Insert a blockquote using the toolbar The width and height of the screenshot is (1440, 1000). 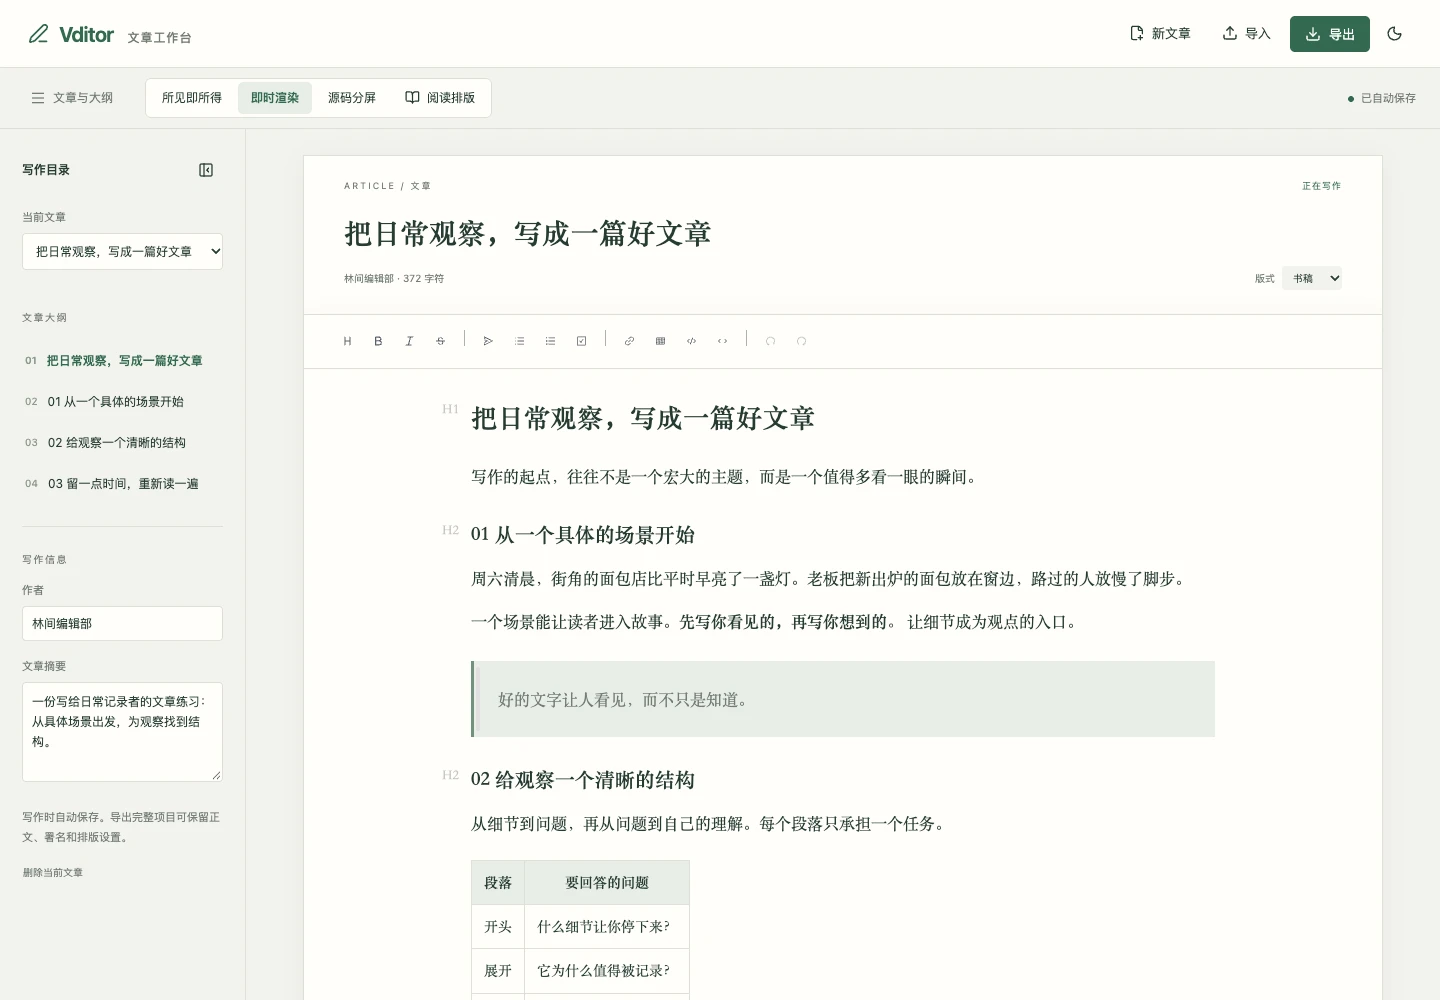point(488,341)
